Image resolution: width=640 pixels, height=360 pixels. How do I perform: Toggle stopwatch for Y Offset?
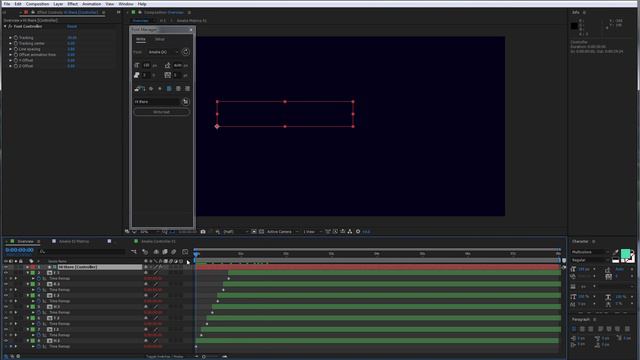click(x=16, y=60)
